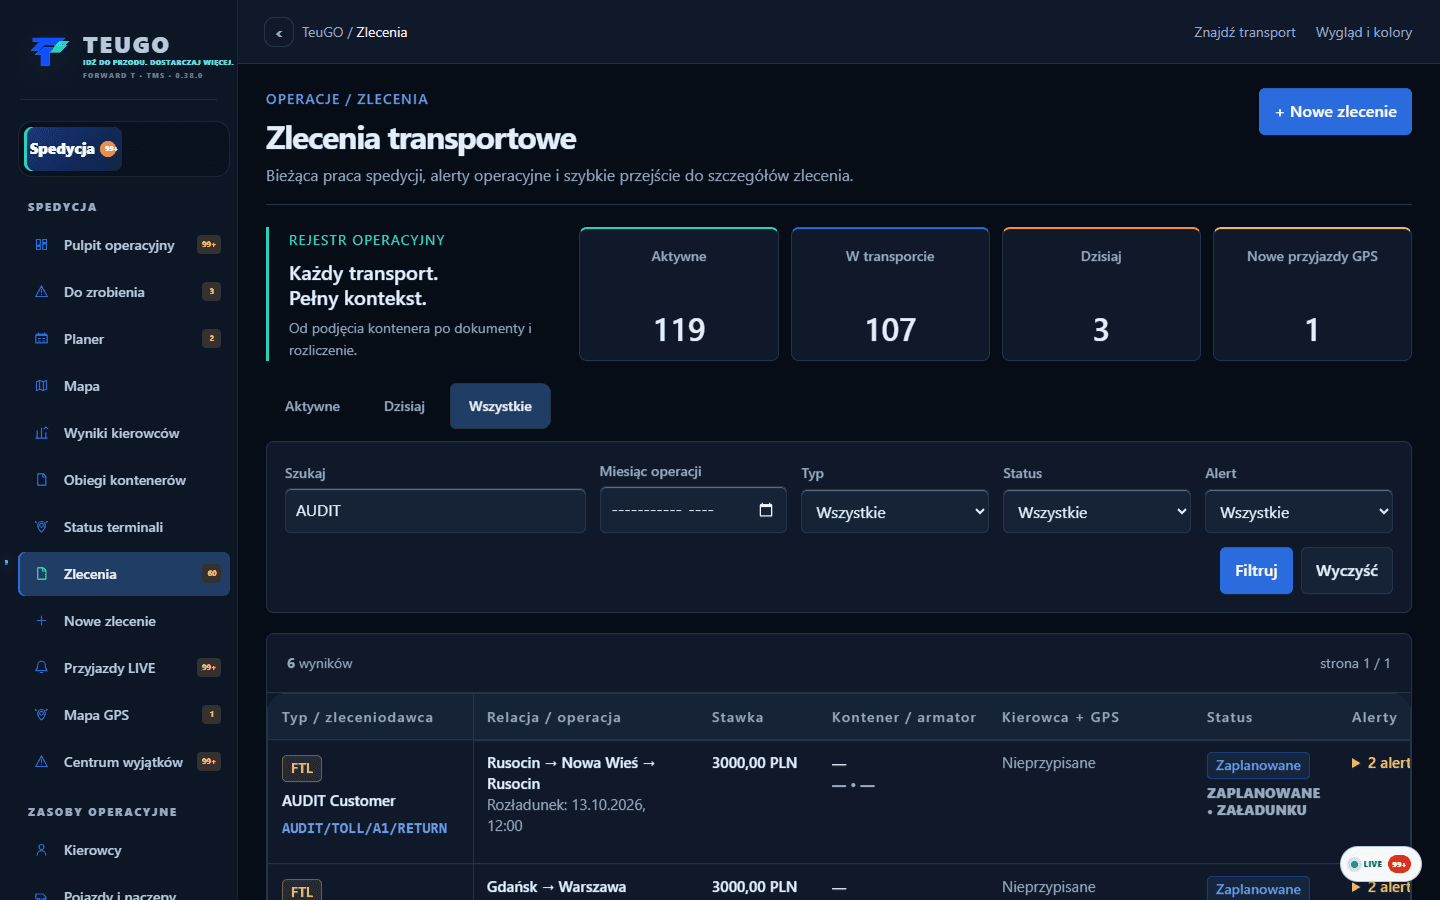The width and height of the screenshot is (1440, 900).
Task: Click the Kierowcy person icon
Action: [x=41, y=850]
